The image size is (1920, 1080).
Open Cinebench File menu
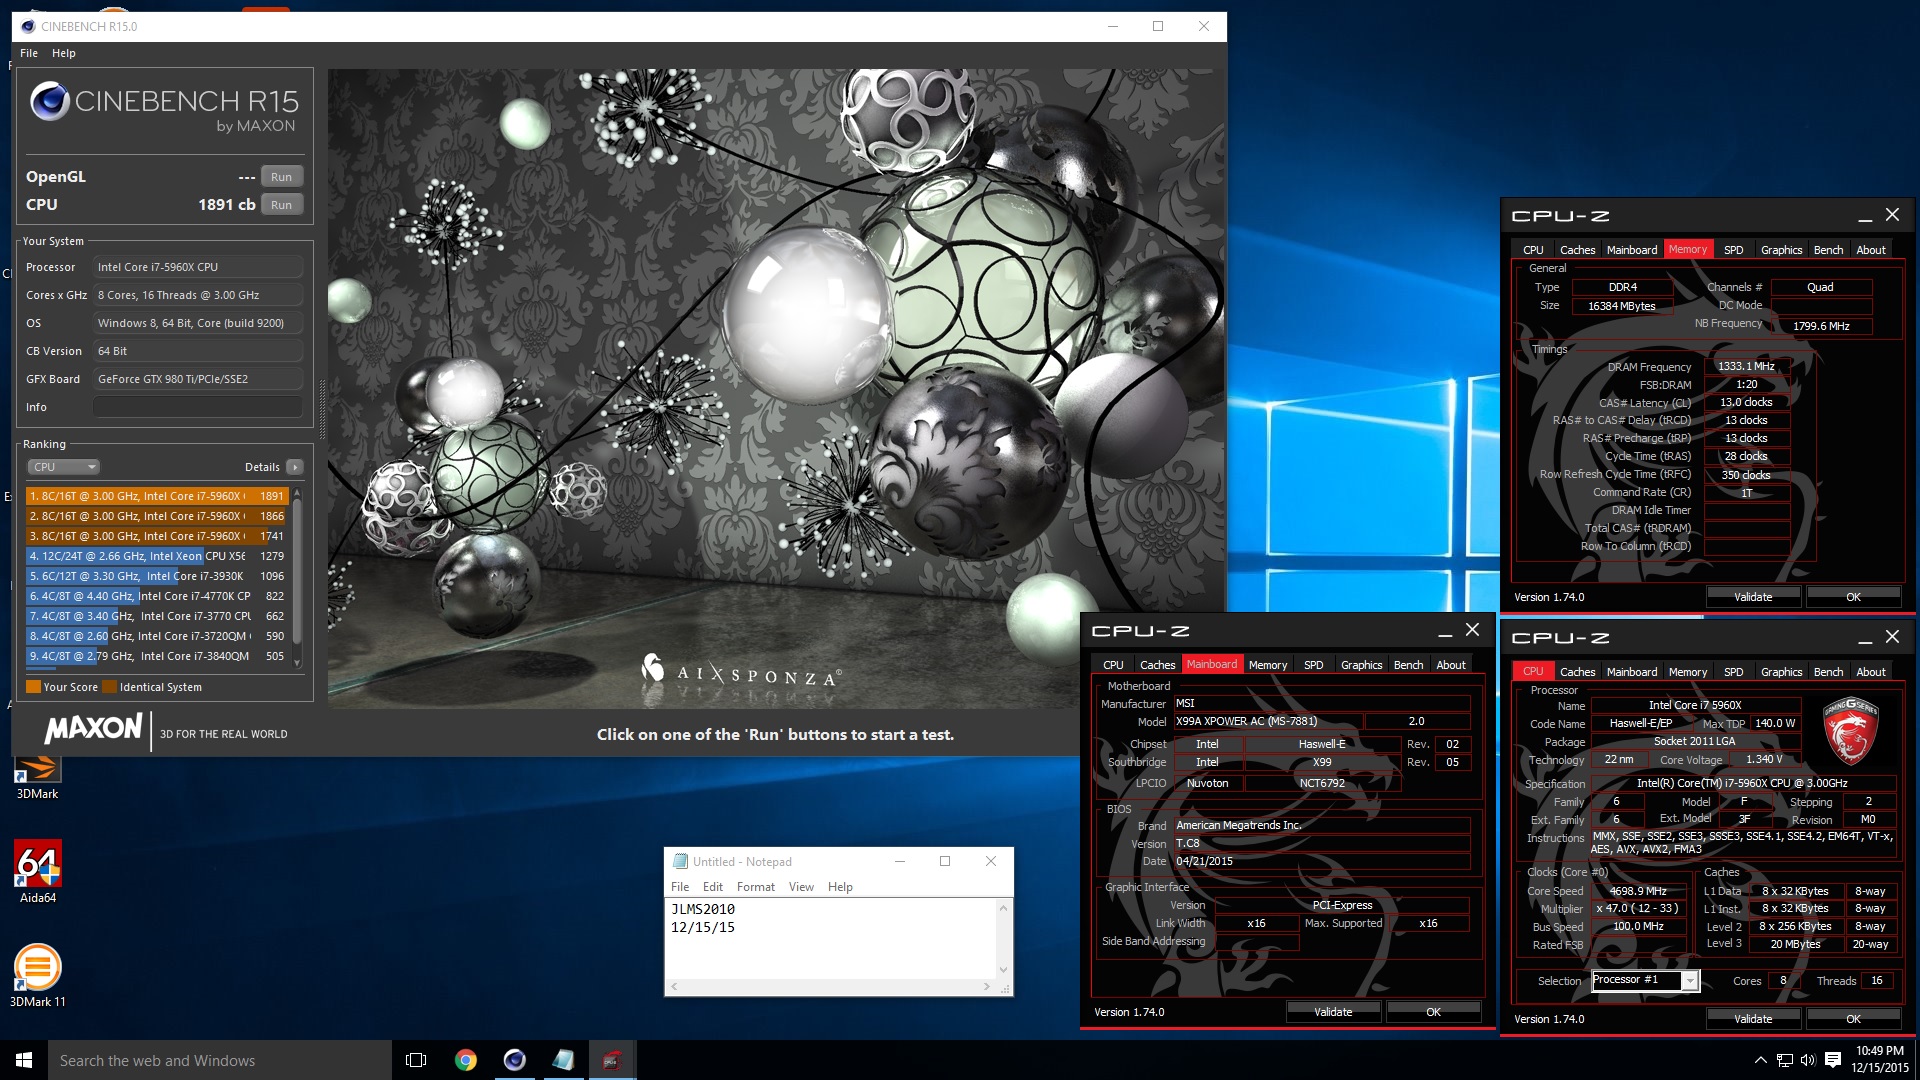pyautogui.click(x=29, y=53)
